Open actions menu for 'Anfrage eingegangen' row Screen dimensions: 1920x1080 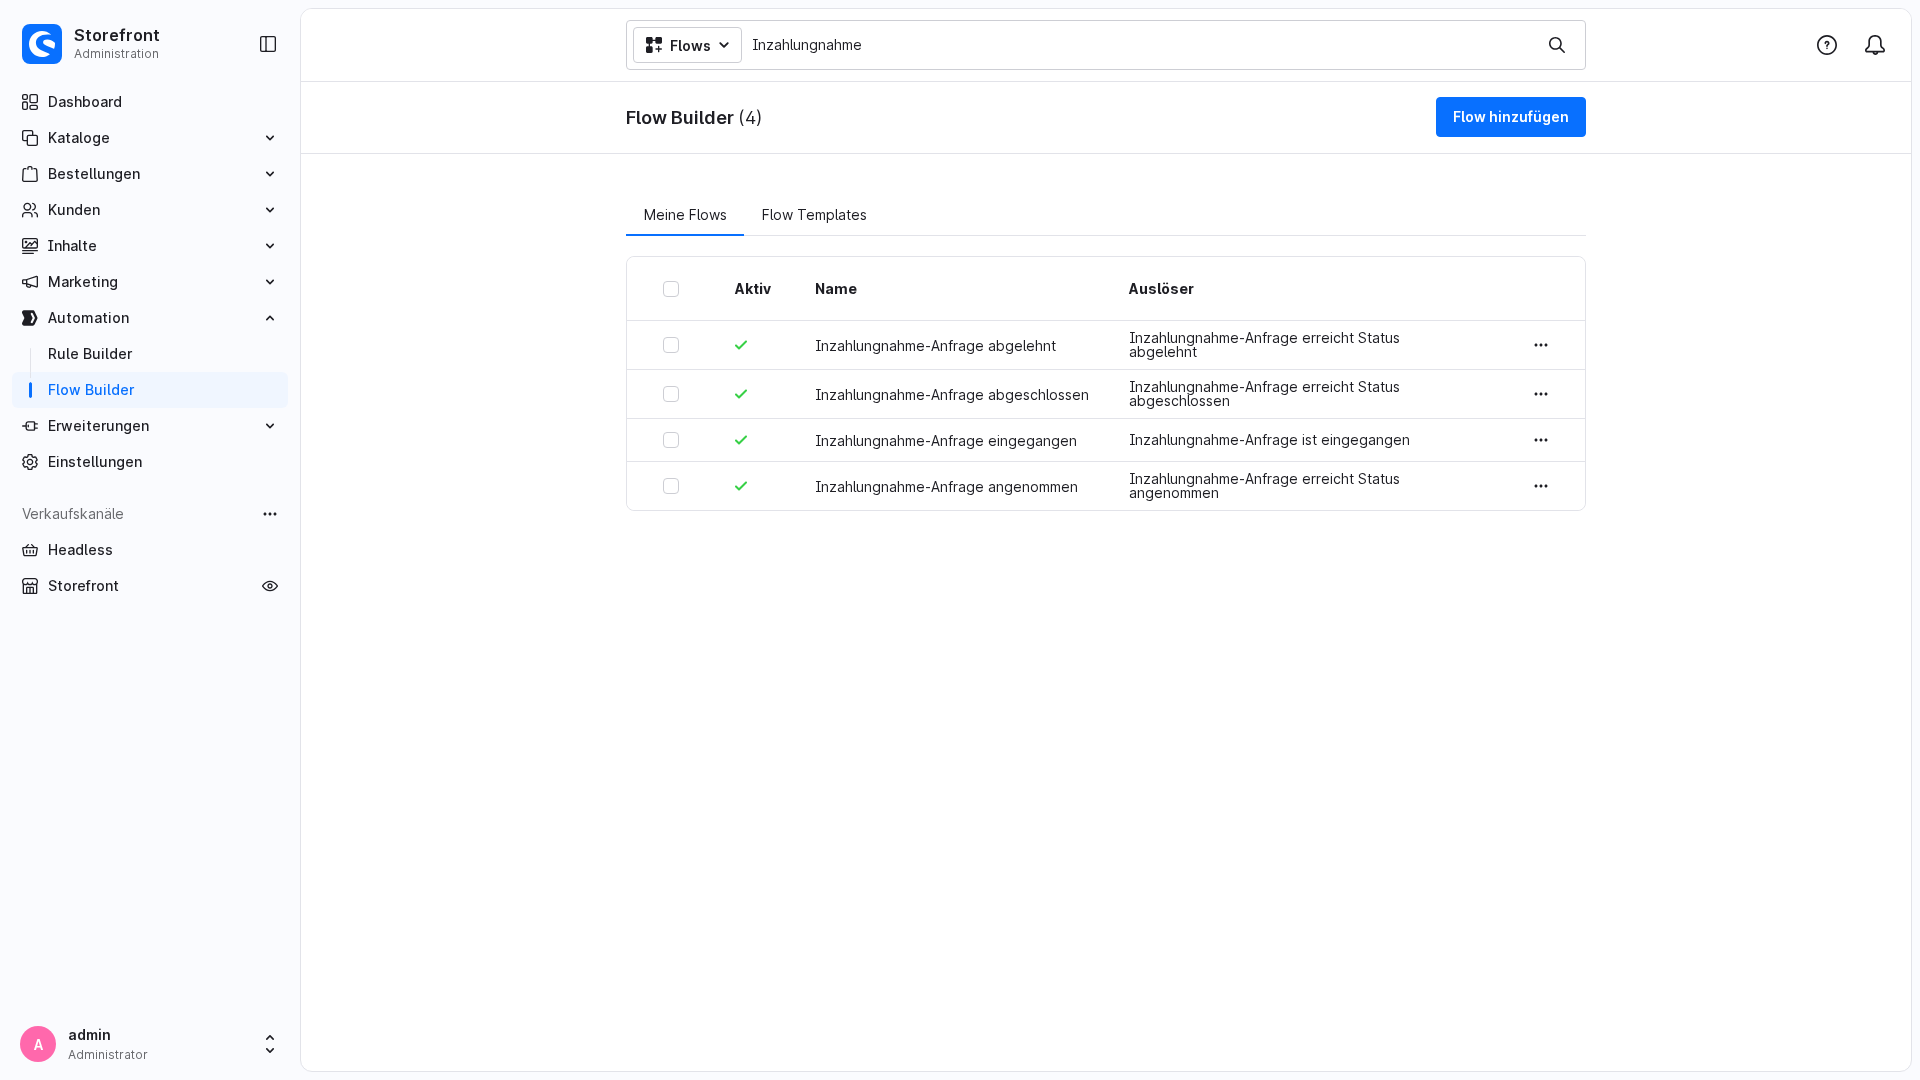click(1541, 440)
